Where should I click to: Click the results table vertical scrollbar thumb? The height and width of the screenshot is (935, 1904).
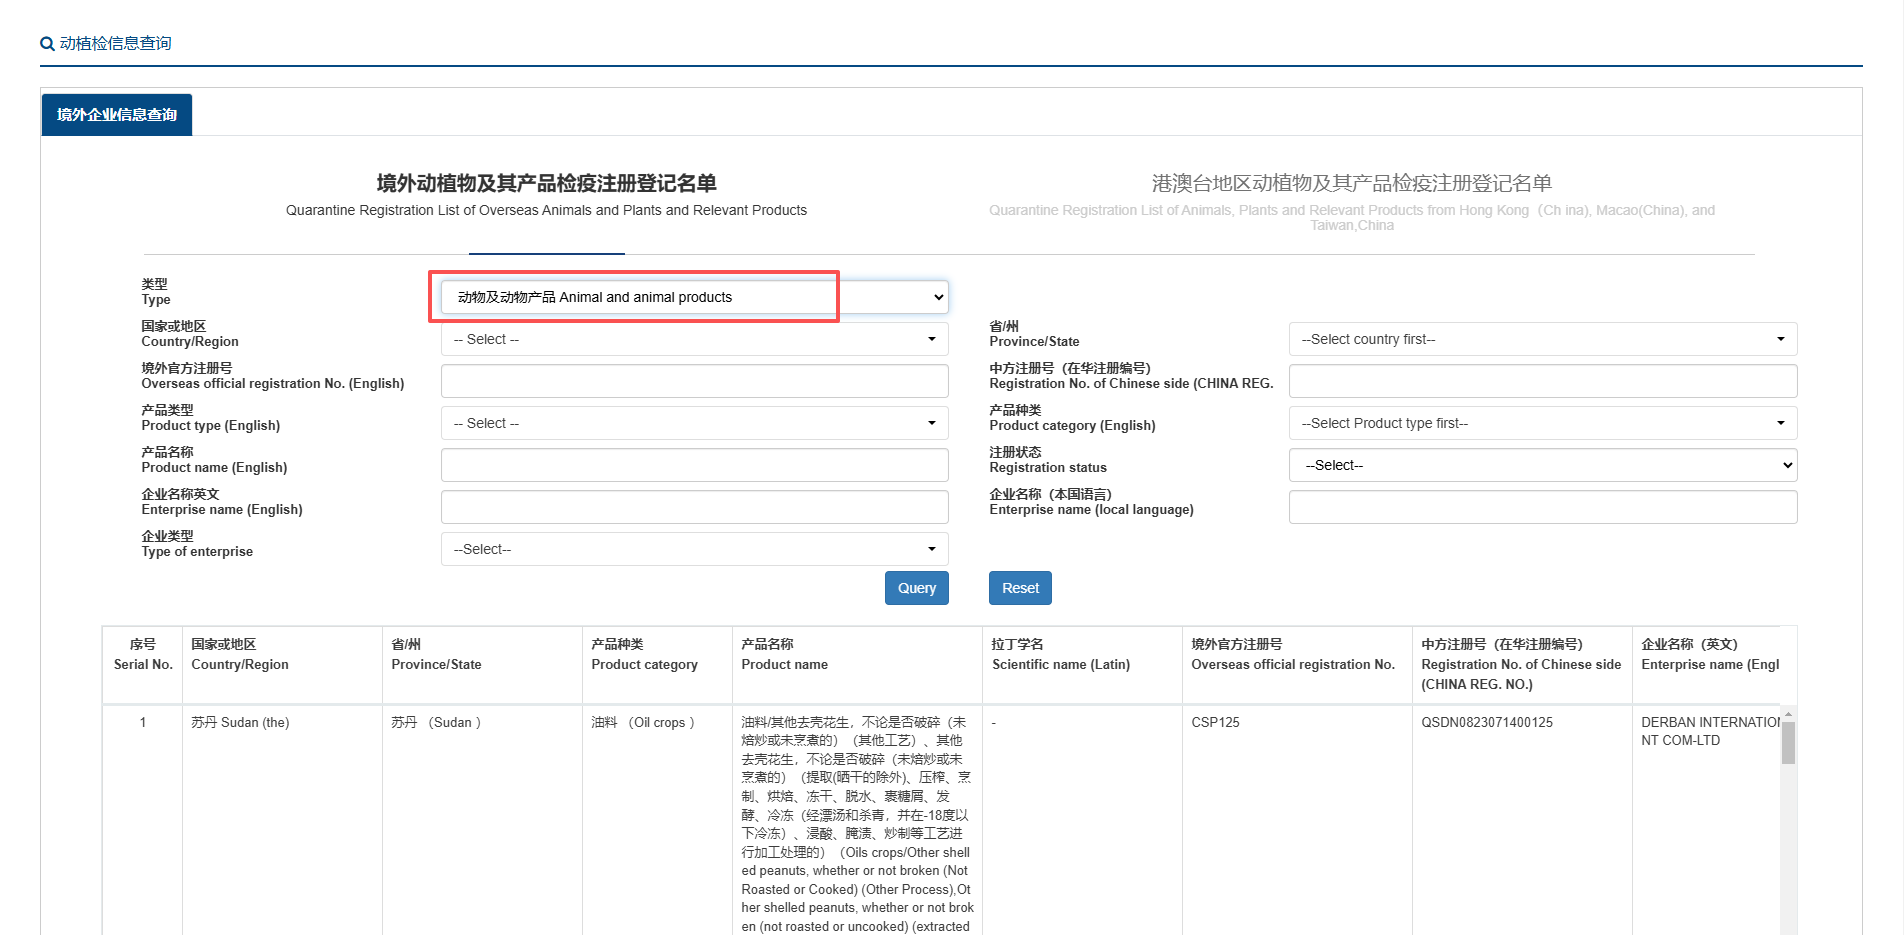point(1788,743)
